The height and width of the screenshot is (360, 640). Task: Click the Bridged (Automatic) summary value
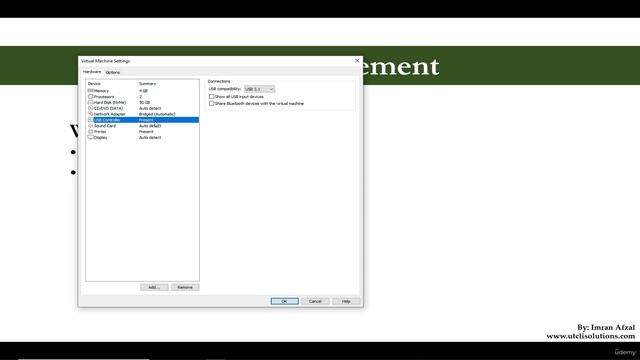[x=157, y=114]
